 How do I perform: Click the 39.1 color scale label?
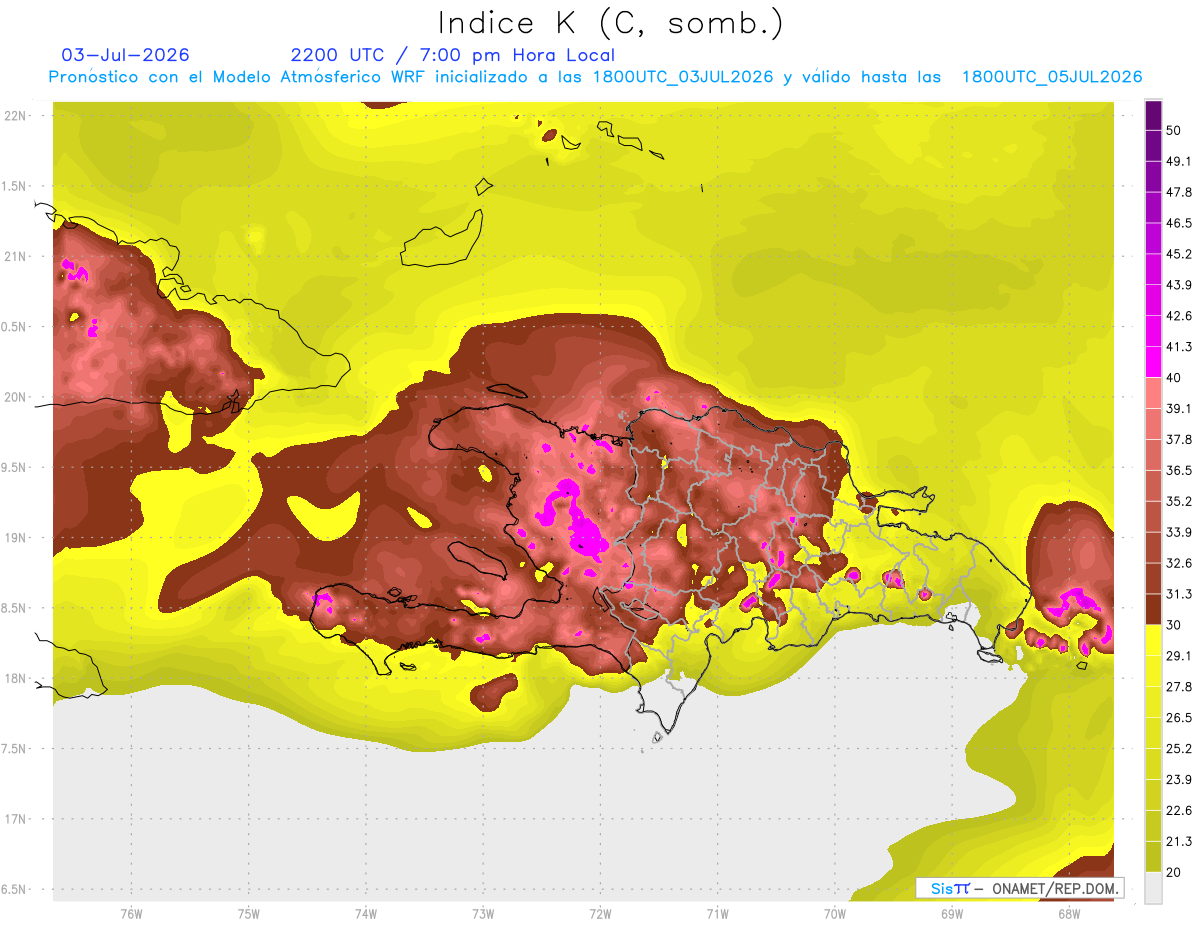(x=1178, y=408)
